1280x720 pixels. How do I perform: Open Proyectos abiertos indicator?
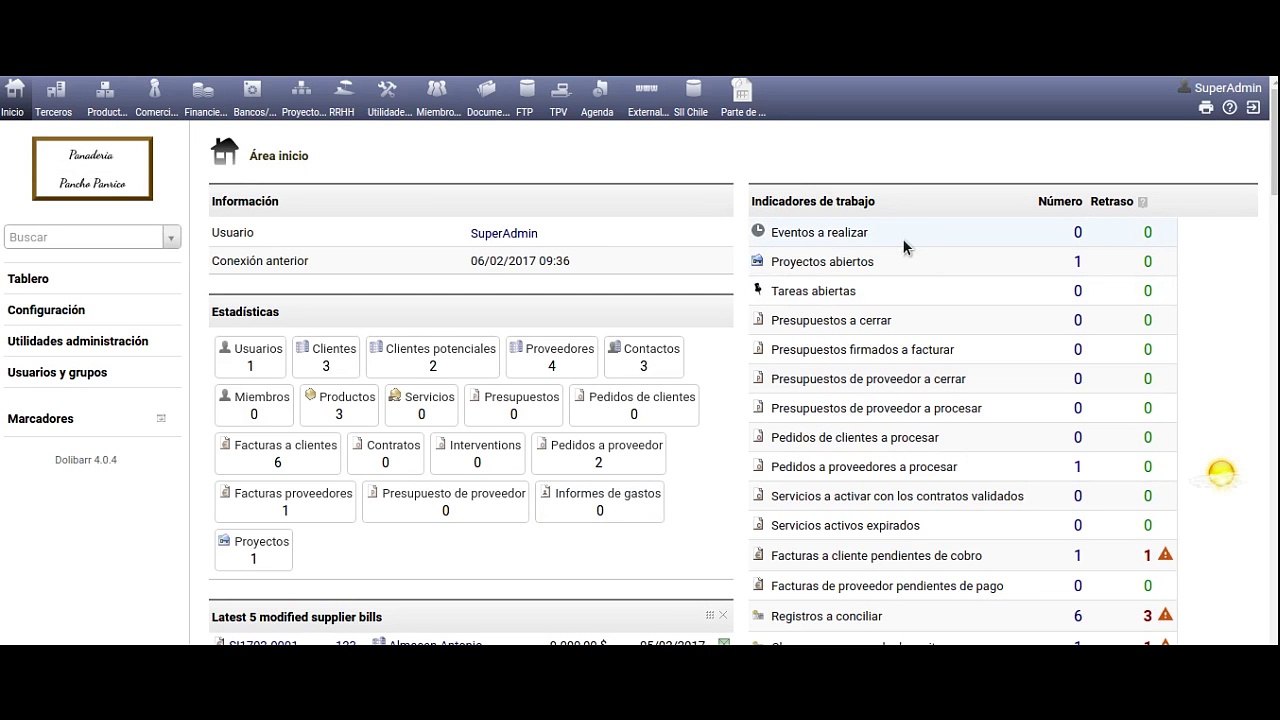(x=822, y=262)
